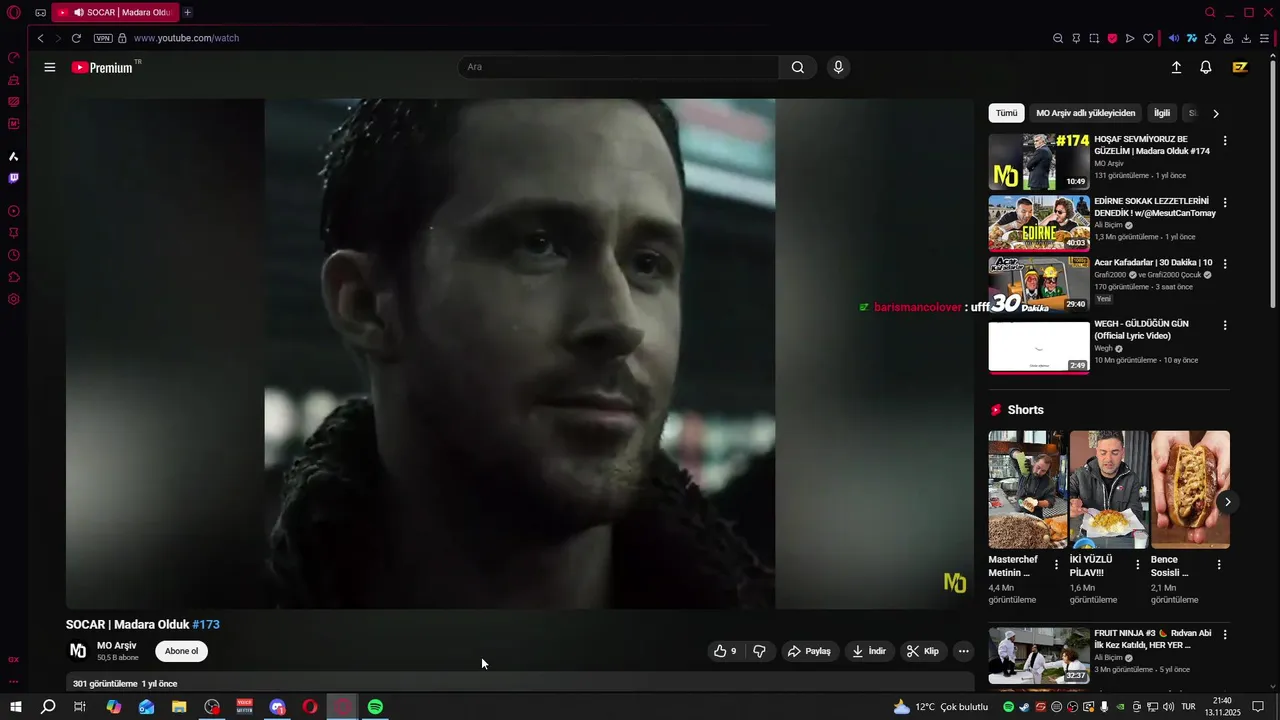1280x720 pixels.
Task: Open more actions menu beside Klip
Action: point(963,651)
